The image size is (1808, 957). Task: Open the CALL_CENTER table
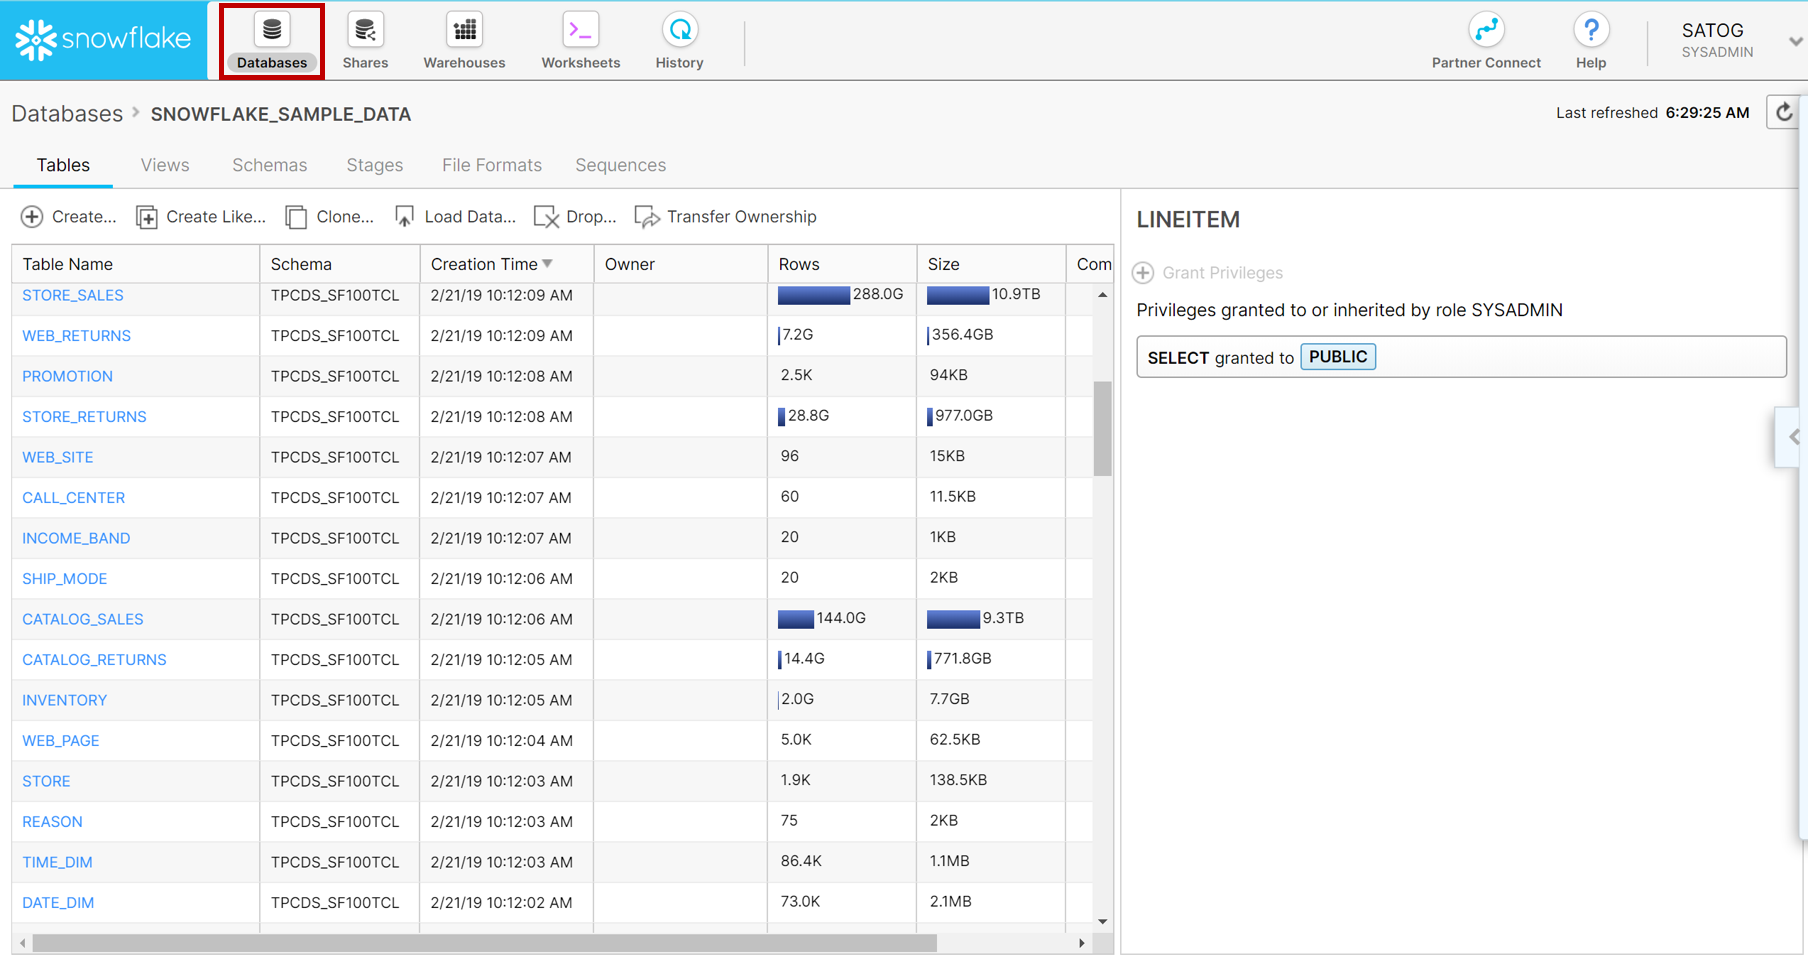click(73, 498)
